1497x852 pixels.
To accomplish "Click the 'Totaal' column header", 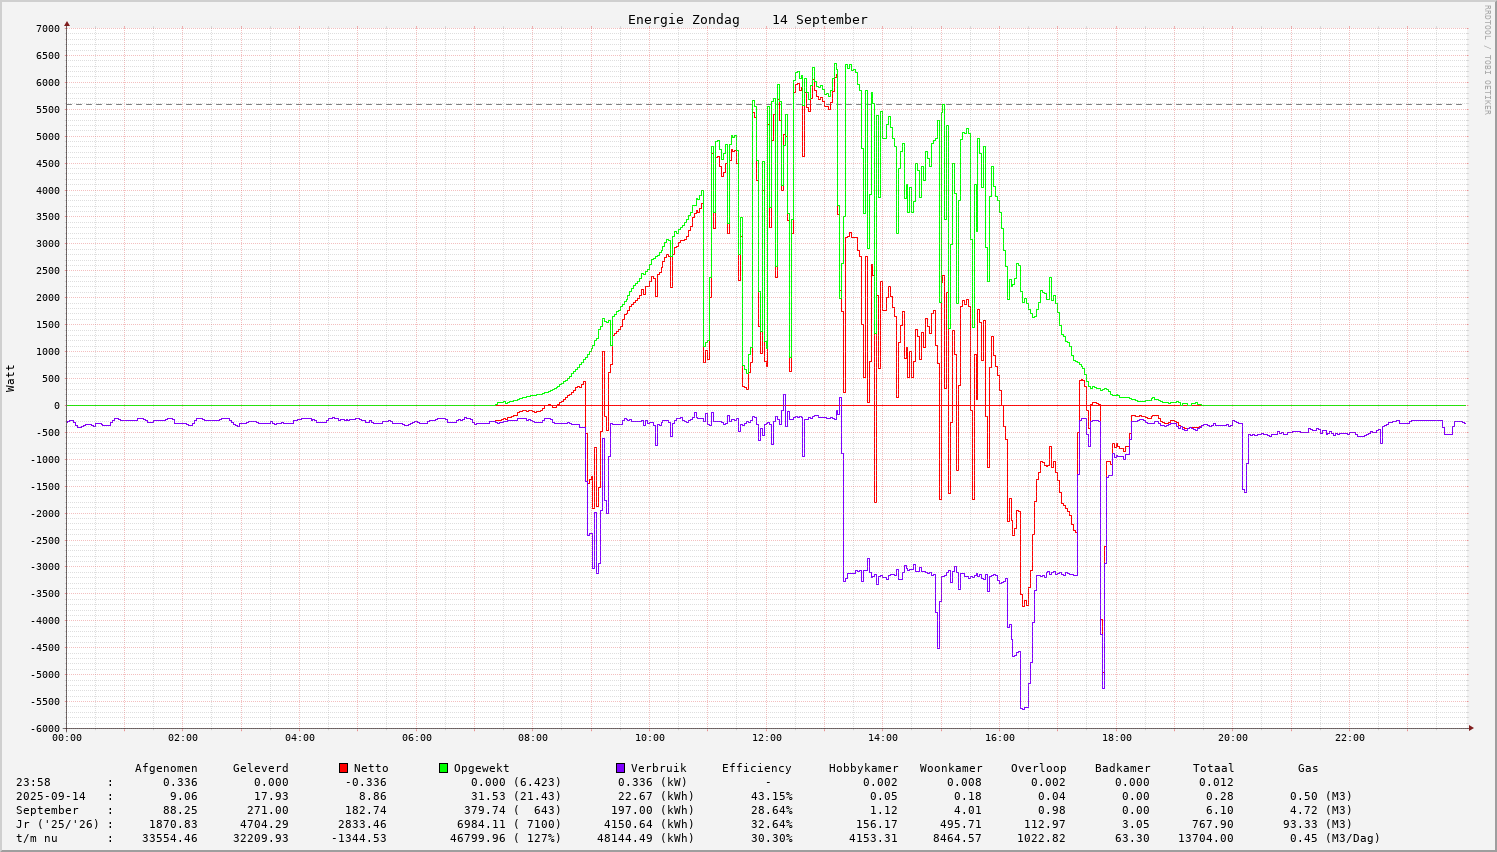I will click(x=1213, y=768).
